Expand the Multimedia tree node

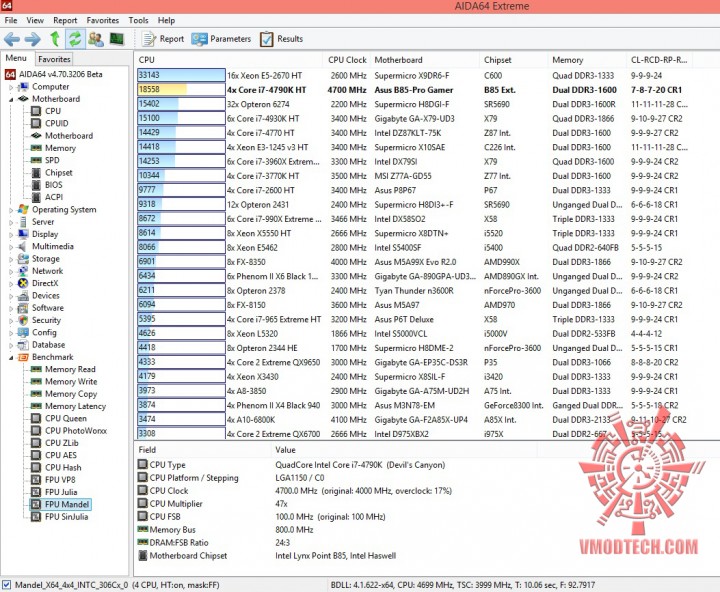[11, 247]
